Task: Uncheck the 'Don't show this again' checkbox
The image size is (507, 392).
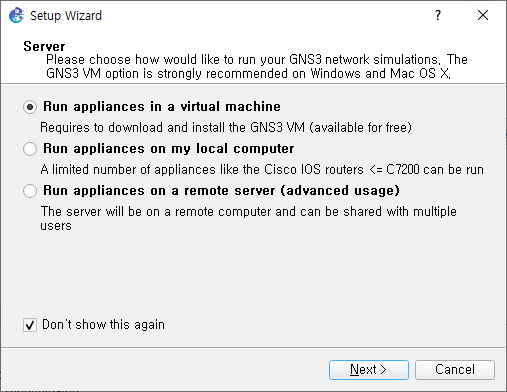Action: pos(30,325)
